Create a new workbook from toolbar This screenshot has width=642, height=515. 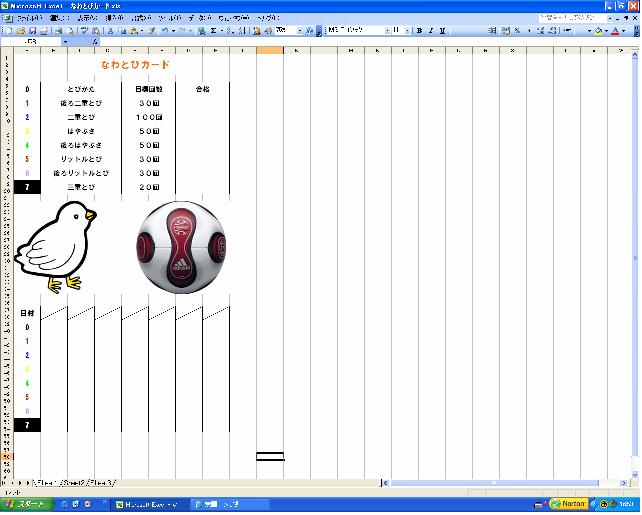point(8,31)
